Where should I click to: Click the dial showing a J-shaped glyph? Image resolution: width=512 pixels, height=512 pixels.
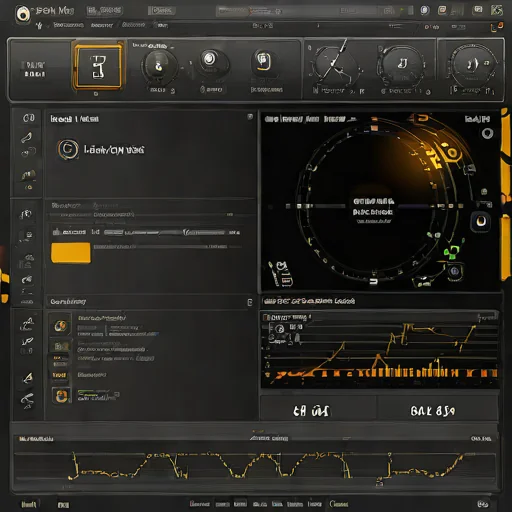point(402,64)
